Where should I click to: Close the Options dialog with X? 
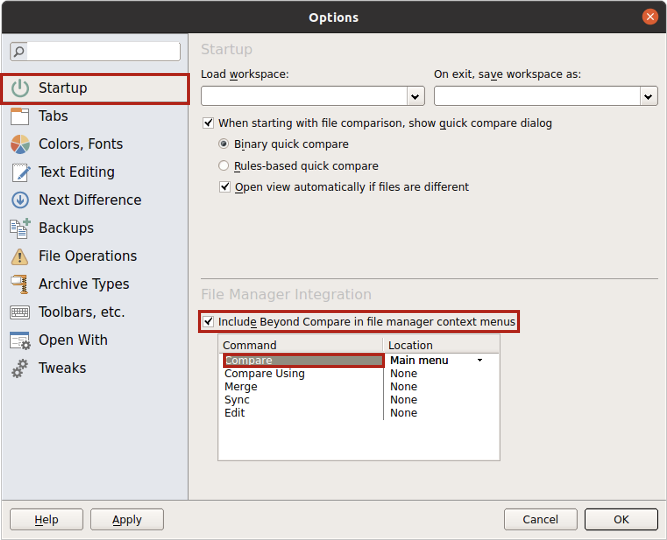coord(650,17)
